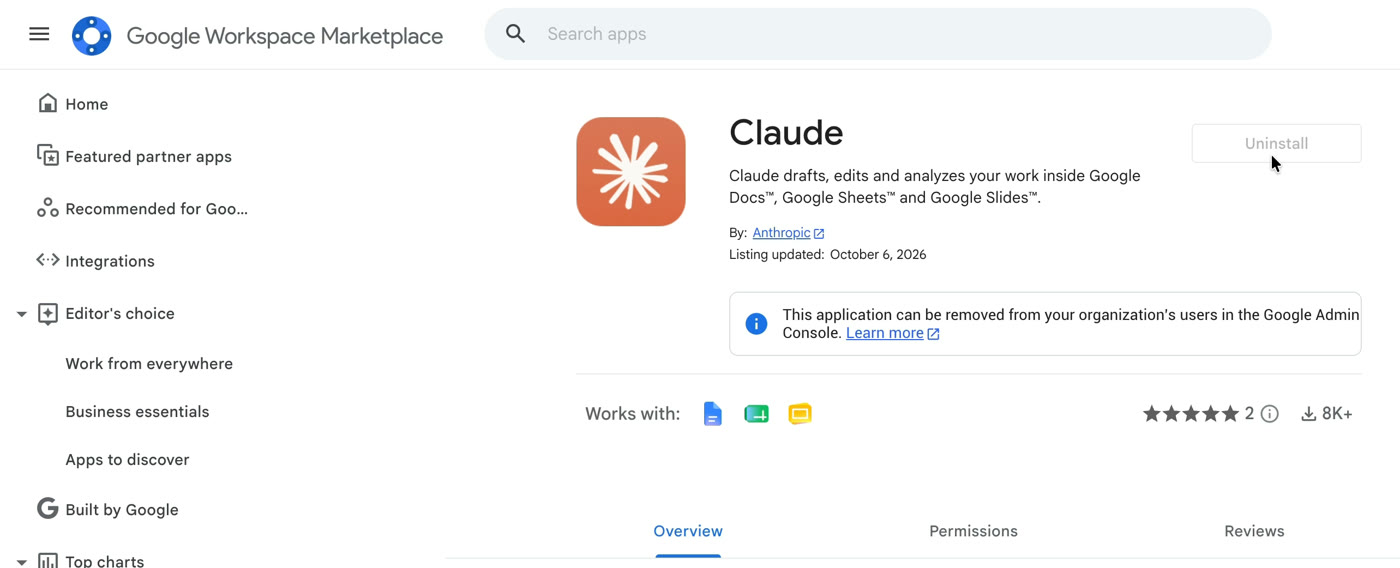Open Recommended for Google Workspace list
This screenshot has width=1400, height=568.
point(156,209)
